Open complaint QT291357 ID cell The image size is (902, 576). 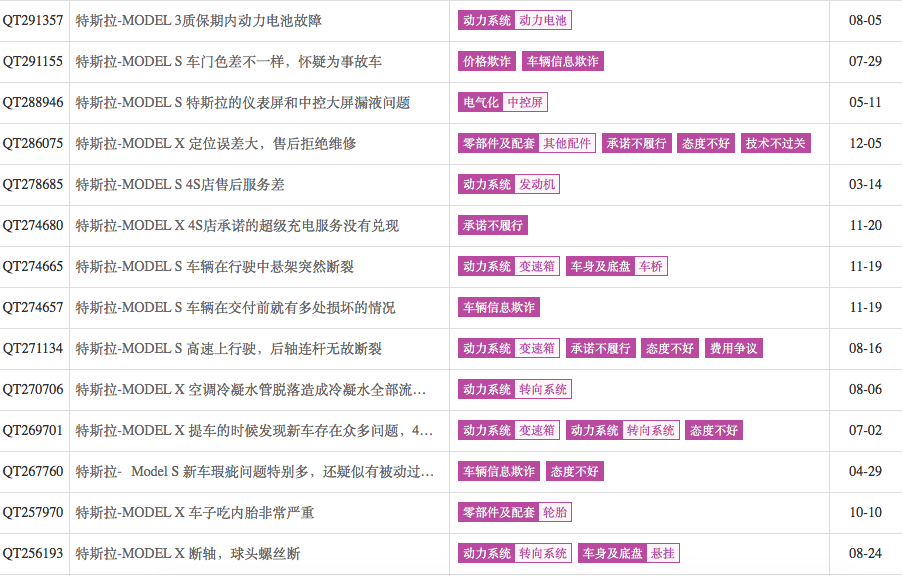coord(33,21)
